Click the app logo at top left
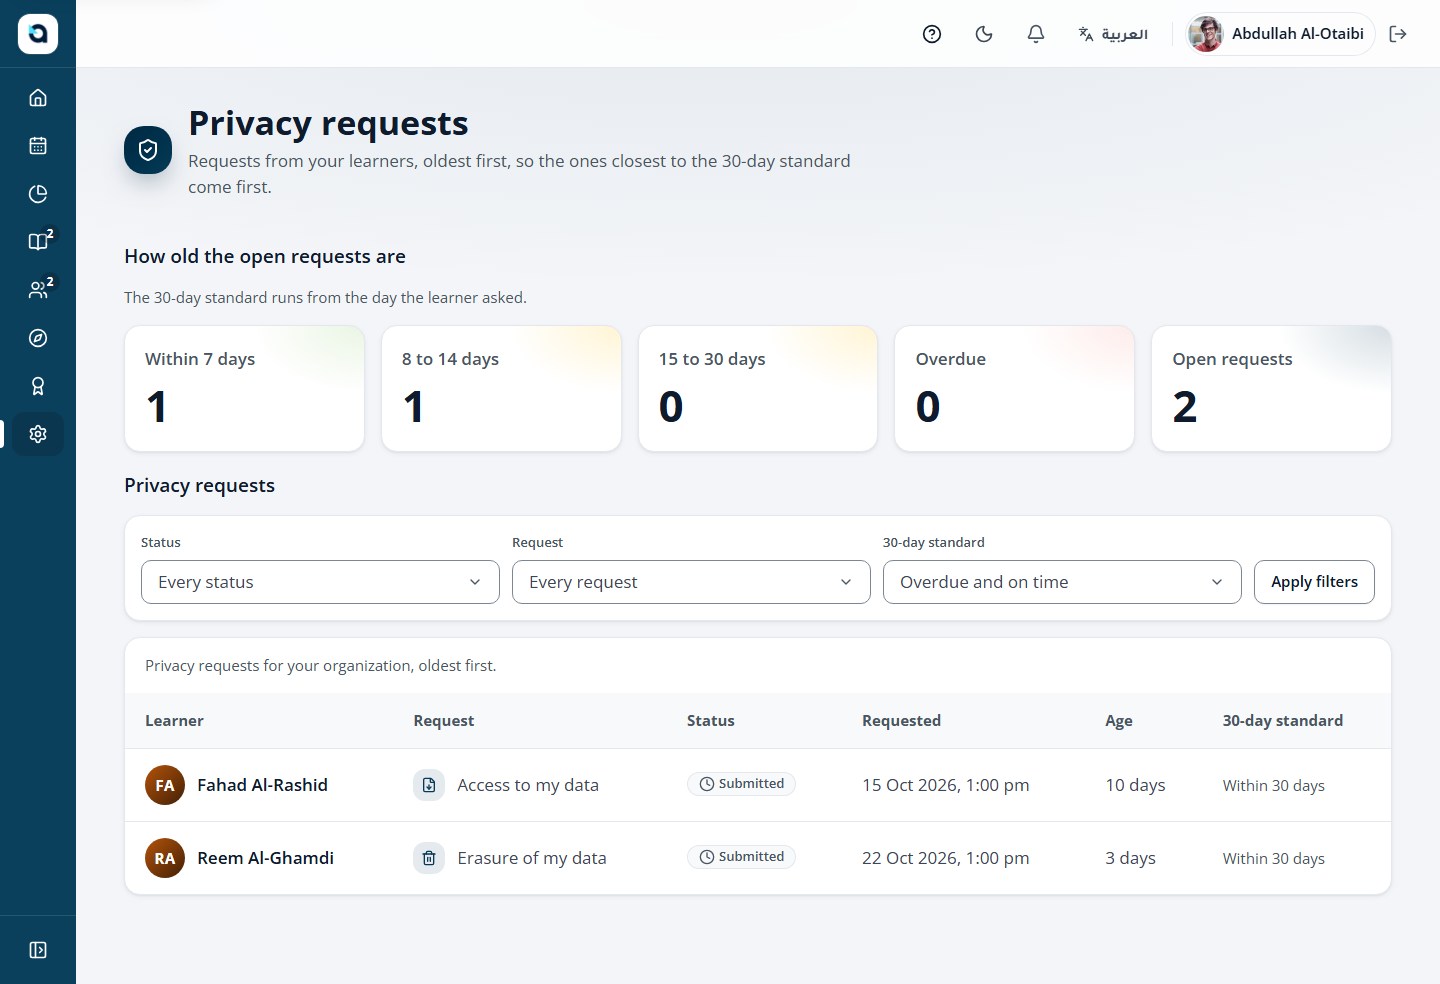 point(38,34)
